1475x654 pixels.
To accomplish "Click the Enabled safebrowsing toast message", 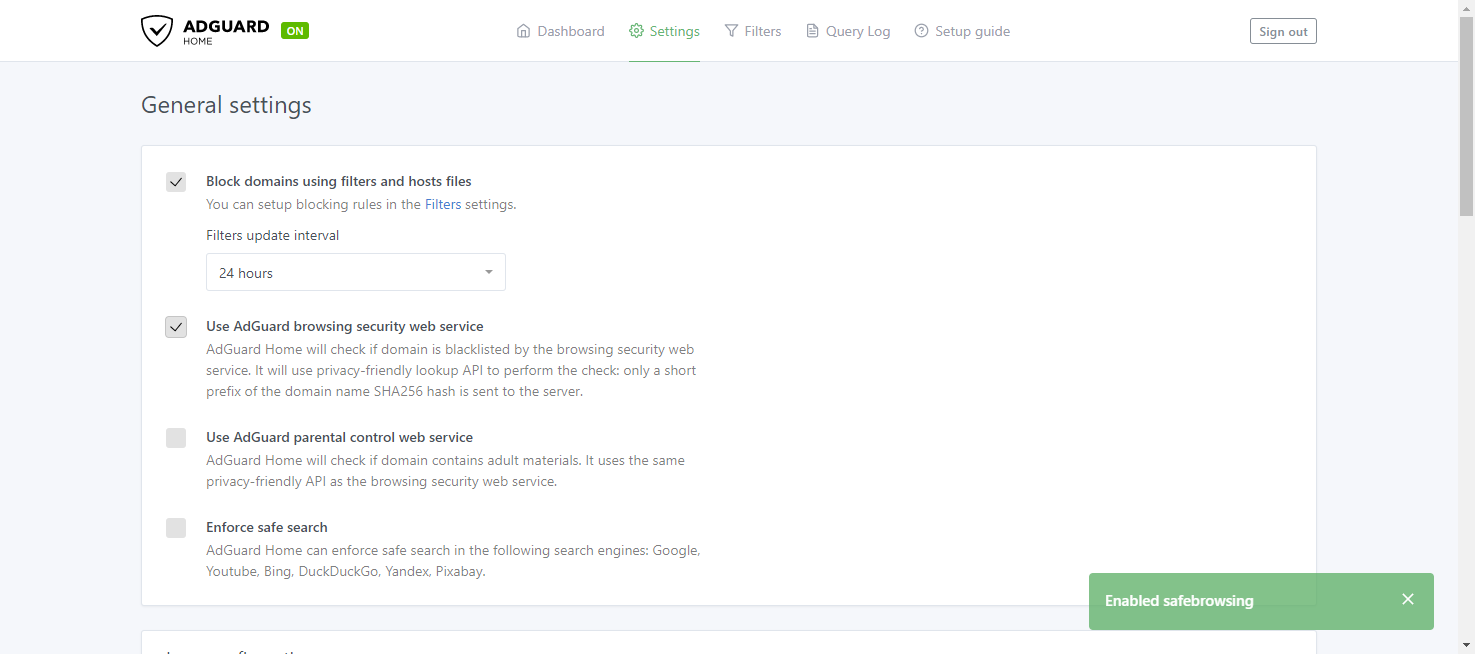I will coord(1179,601).
